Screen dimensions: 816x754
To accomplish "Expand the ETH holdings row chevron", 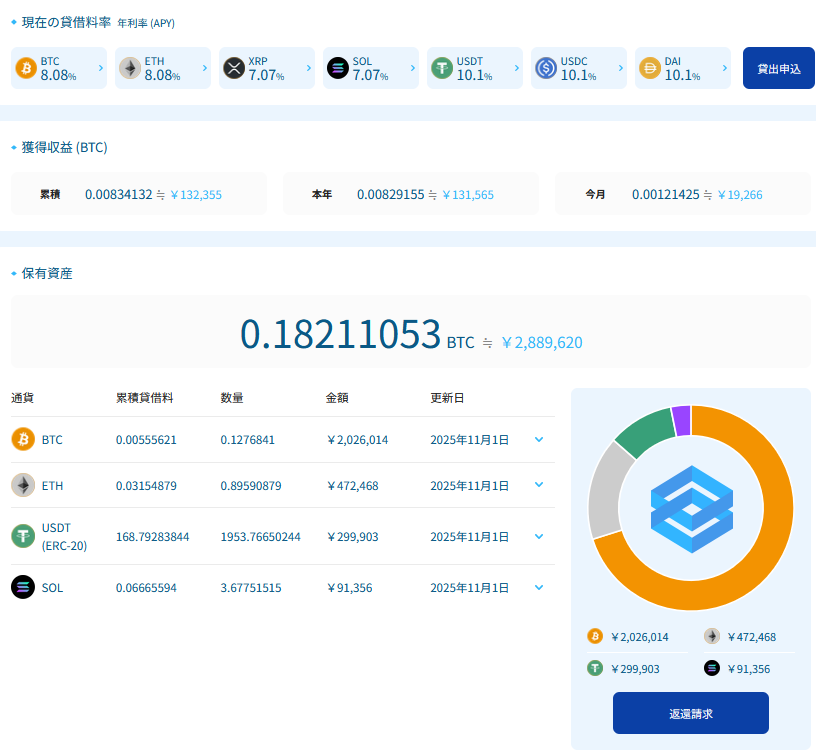I will (539, 485).
